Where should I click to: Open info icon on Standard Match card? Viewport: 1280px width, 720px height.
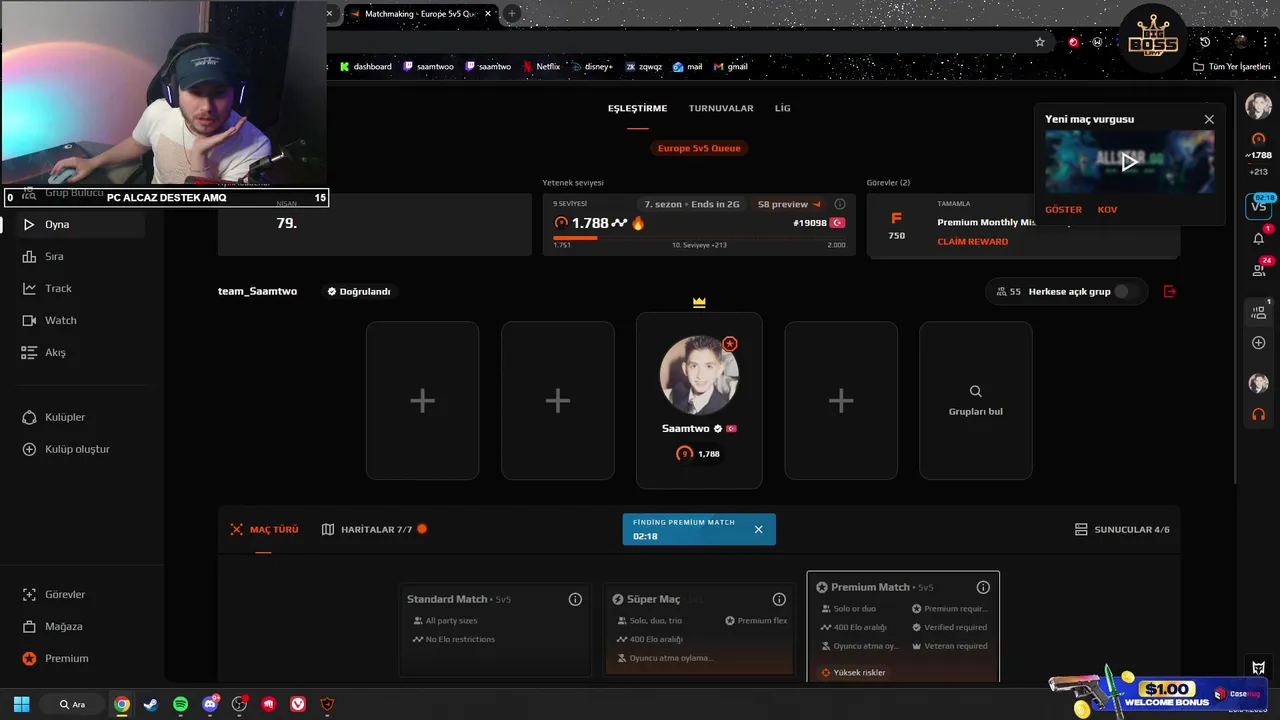pos(575,599)
